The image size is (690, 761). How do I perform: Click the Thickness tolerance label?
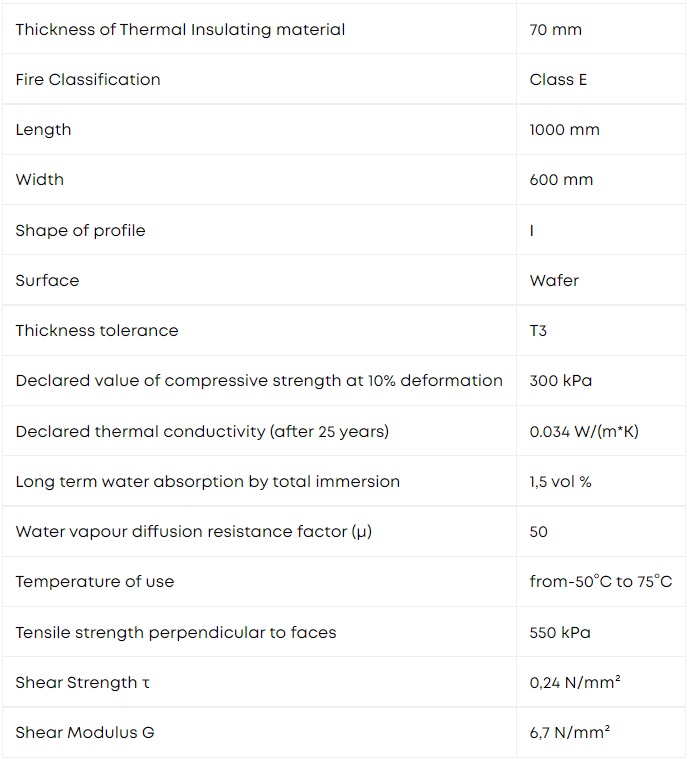(x=97, y=331)
